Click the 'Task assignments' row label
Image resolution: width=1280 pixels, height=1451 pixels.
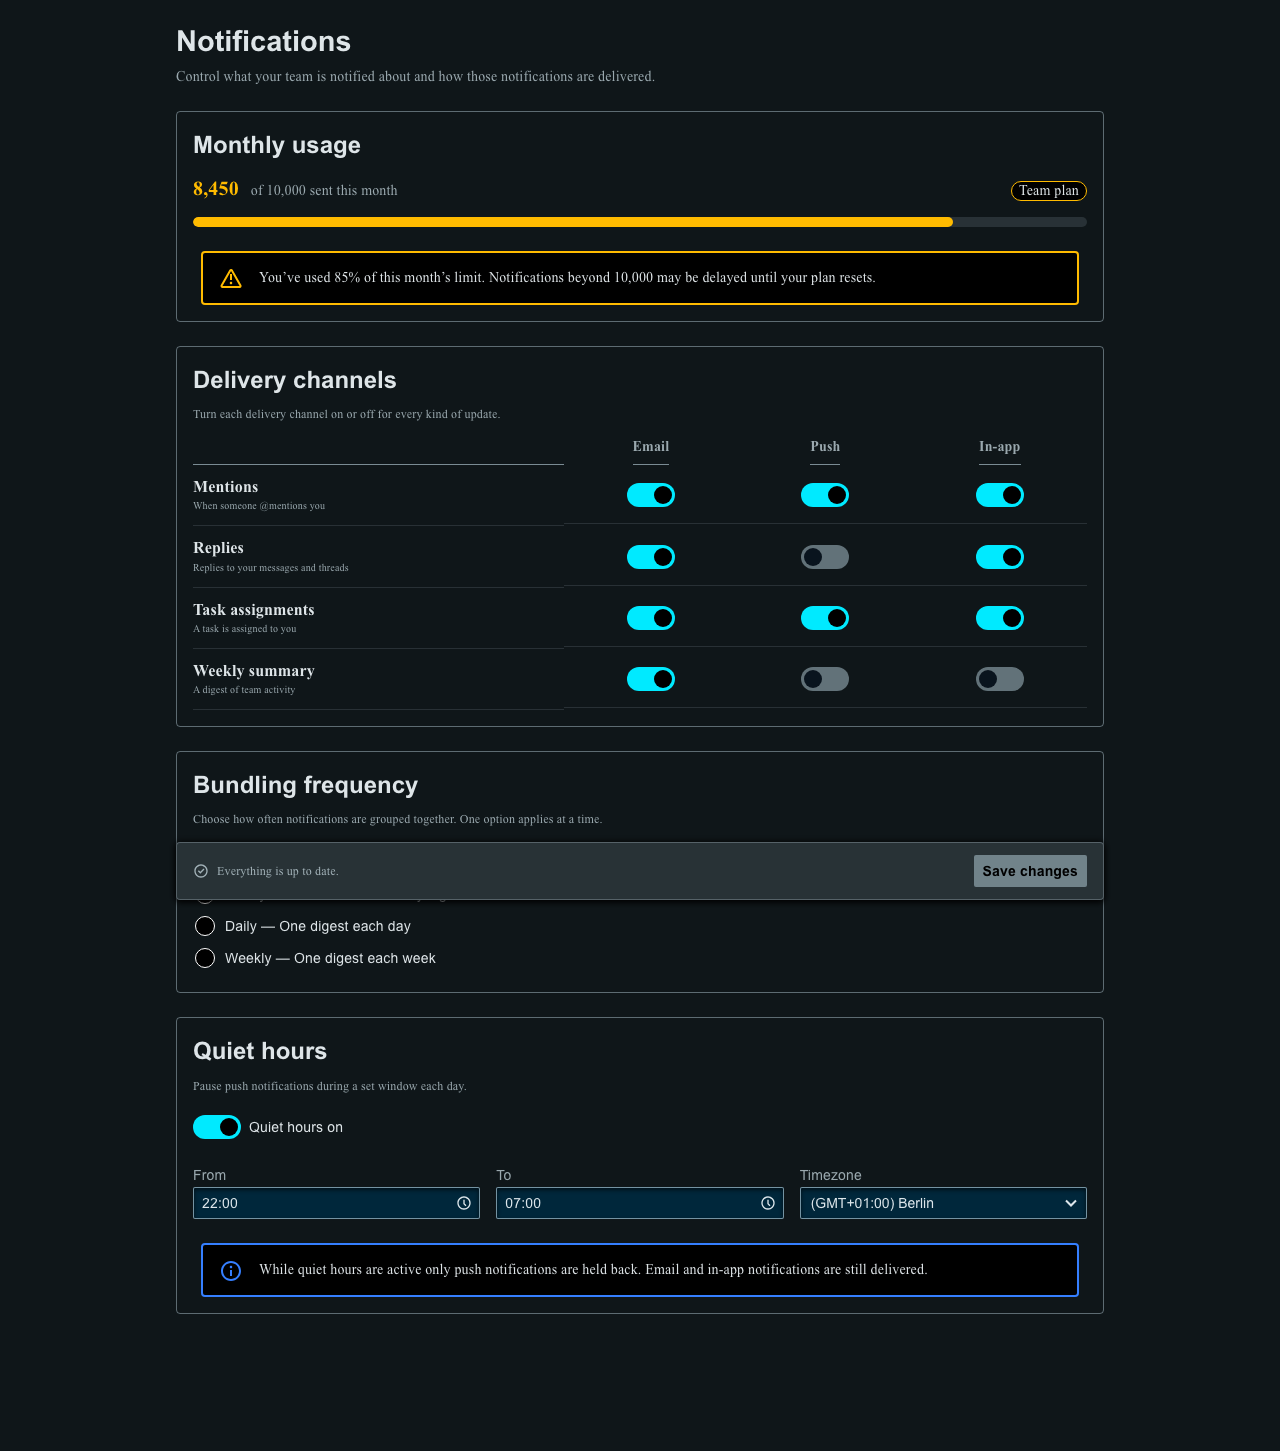click(254, 610)
